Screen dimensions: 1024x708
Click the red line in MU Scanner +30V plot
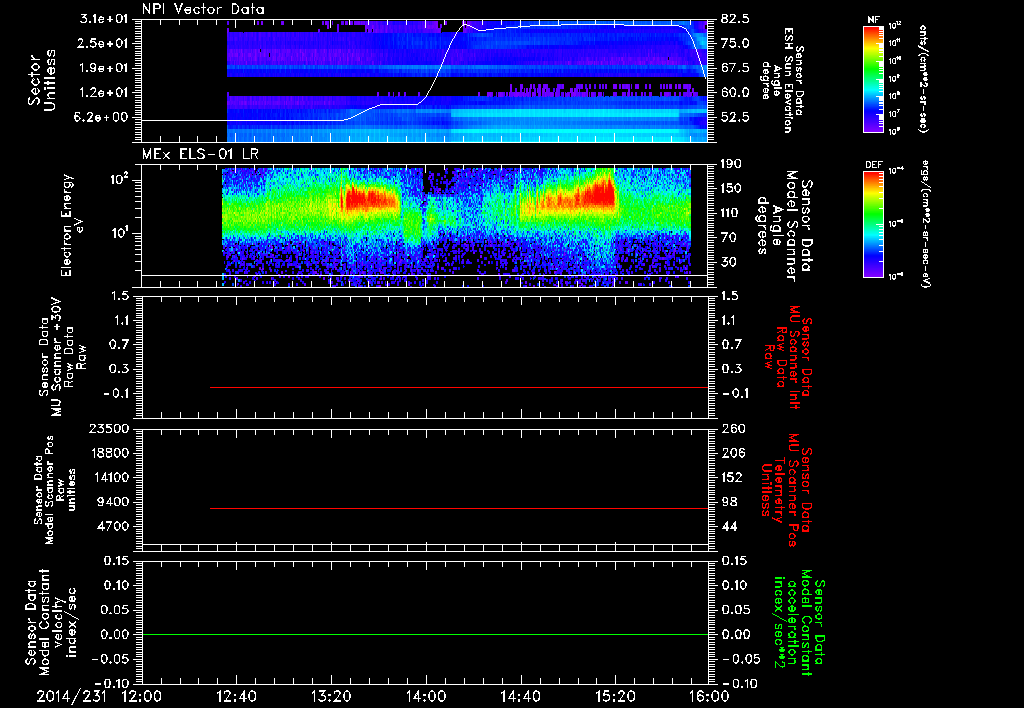coord(458,387)
